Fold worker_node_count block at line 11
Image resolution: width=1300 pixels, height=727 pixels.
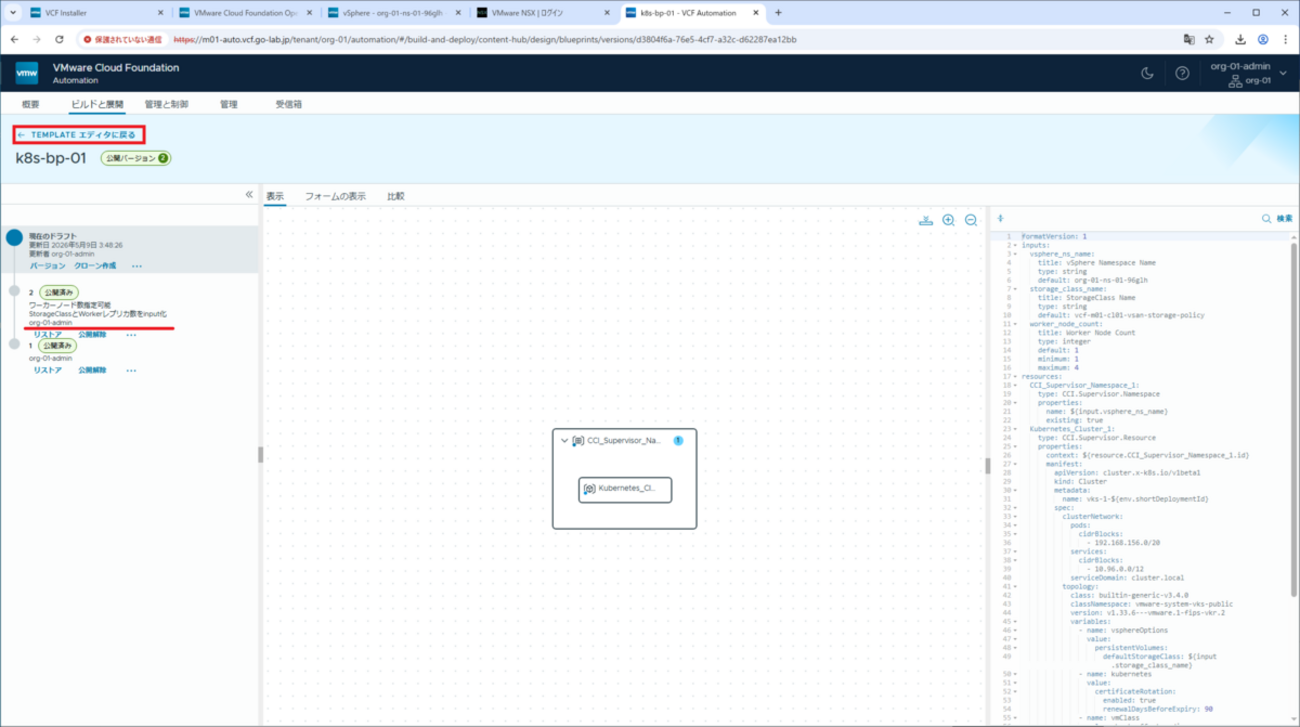click(x=1015, y=324)
